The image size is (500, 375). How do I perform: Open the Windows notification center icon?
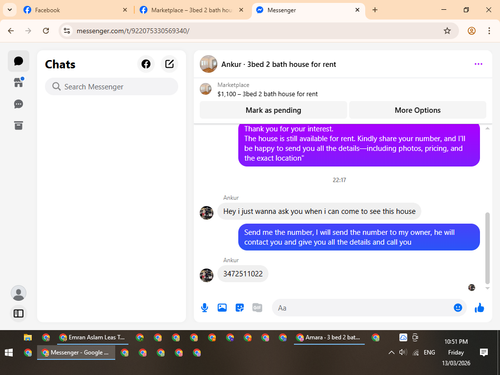(484, 352)
